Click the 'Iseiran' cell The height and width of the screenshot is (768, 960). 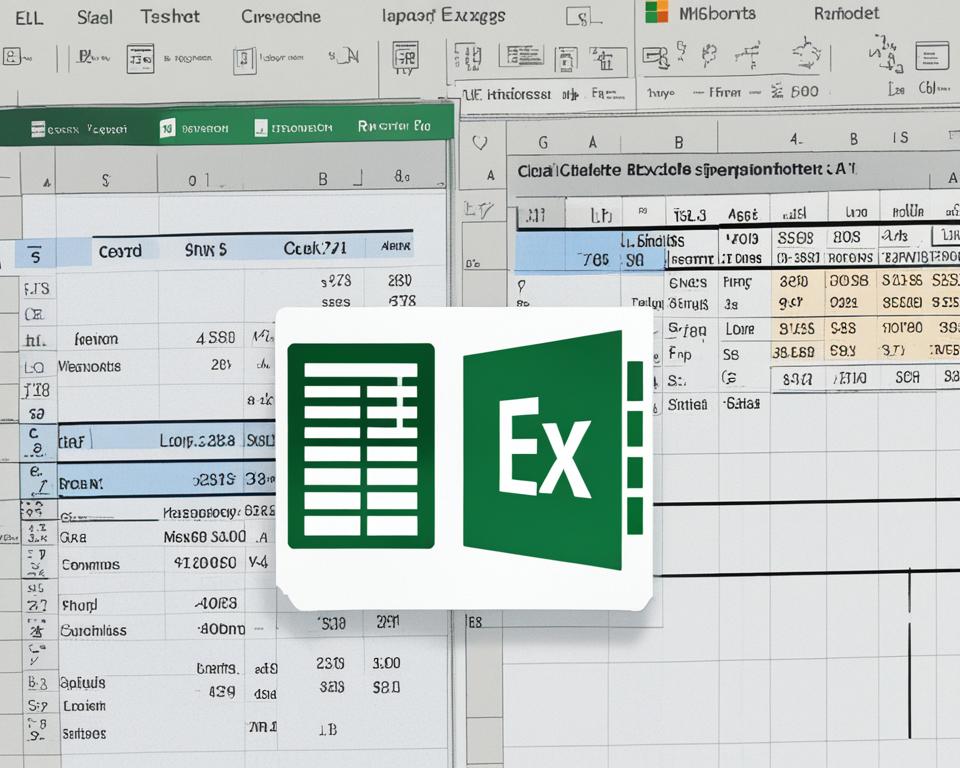click(96, 339)
